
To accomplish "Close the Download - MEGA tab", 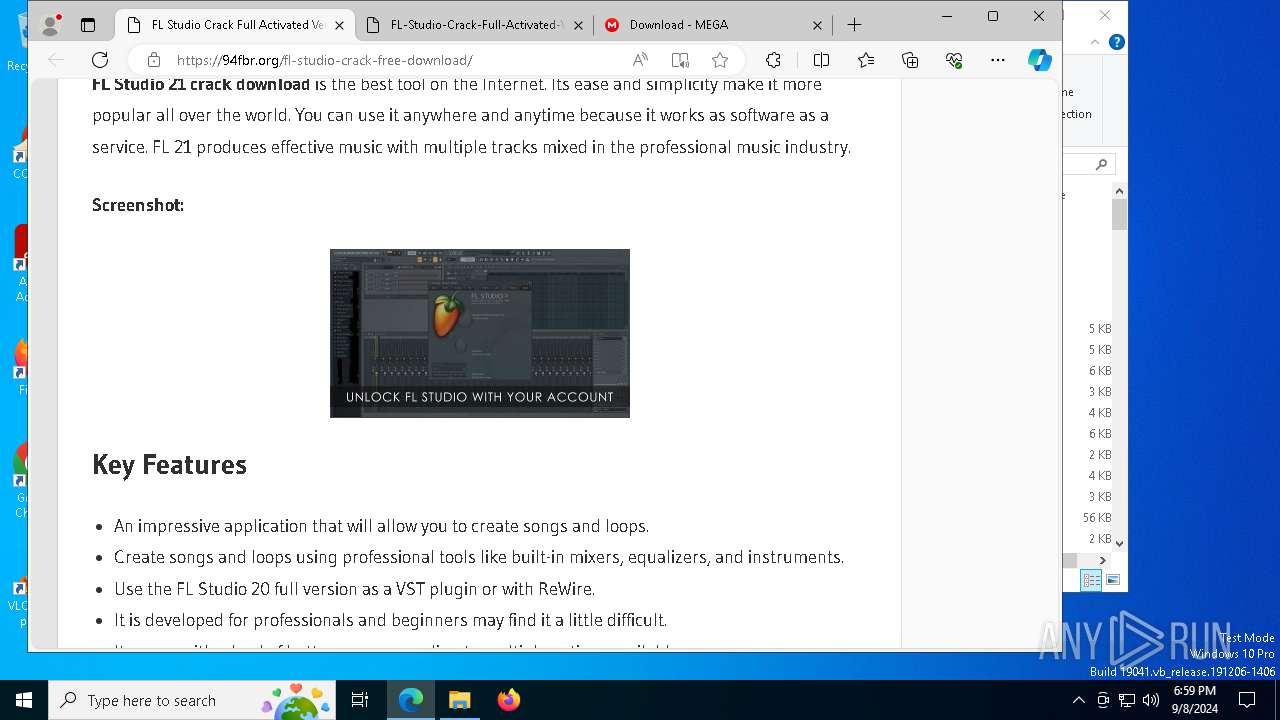I will pyautogui.click(x=817, y=25).
